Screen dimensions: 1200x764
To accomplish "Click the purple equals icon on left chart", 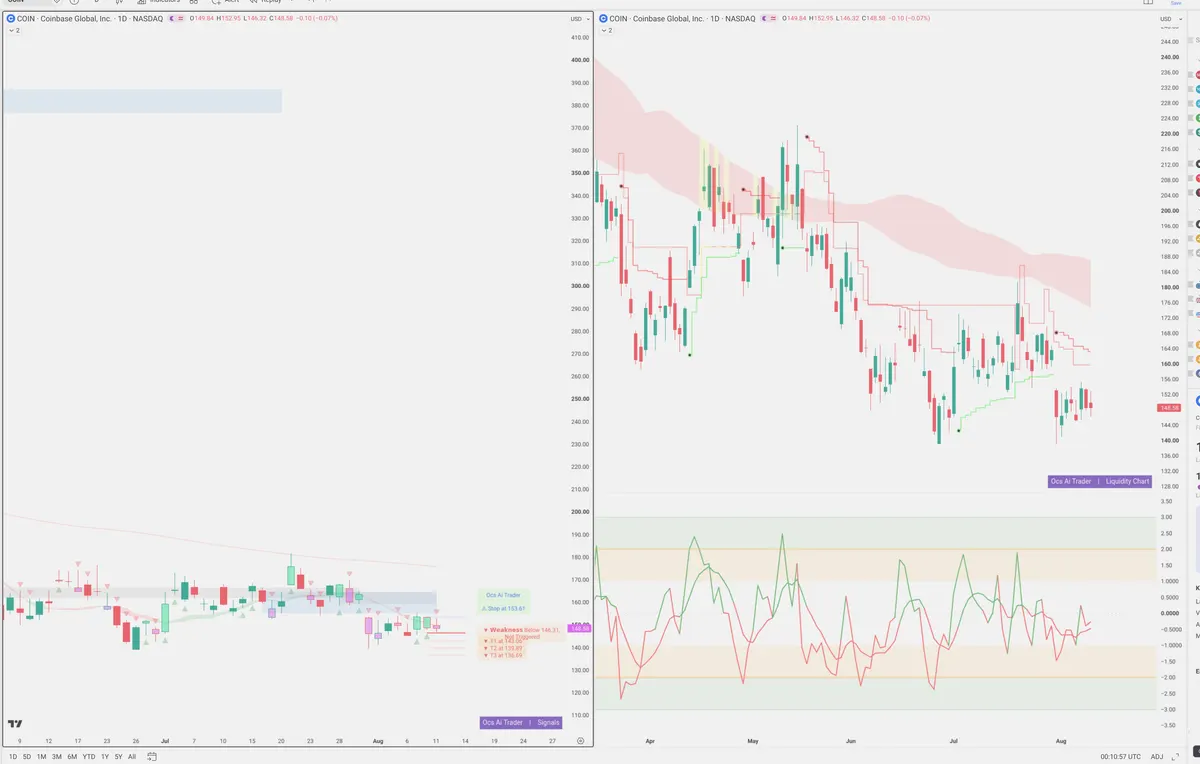I will [x=180, y=19].
